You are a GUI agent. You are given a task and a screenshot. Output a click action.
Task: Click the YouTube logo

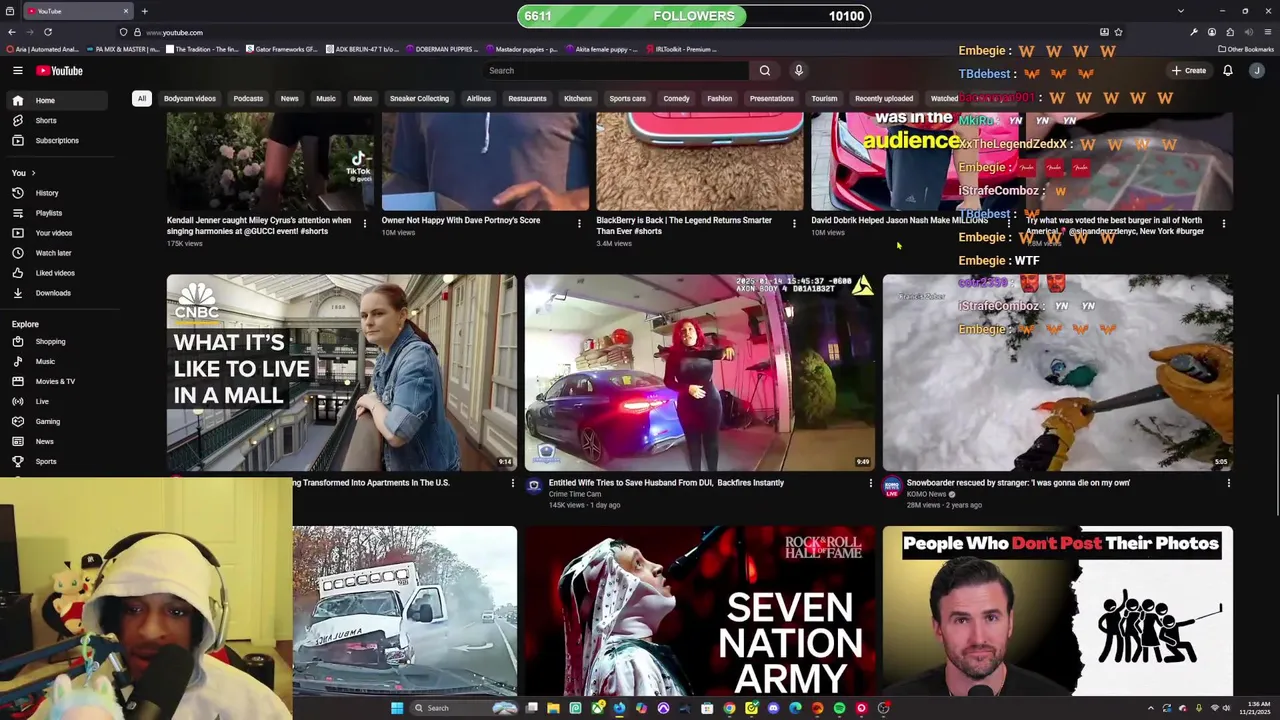point(59,70)
